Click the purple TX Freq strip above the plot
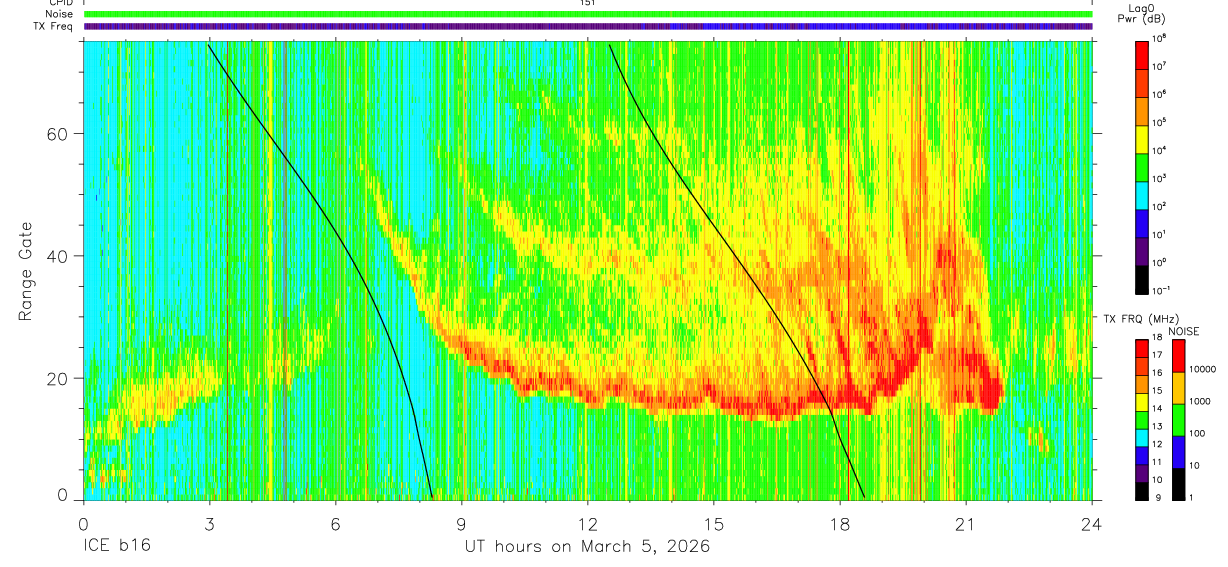 (x=588, y=27)
